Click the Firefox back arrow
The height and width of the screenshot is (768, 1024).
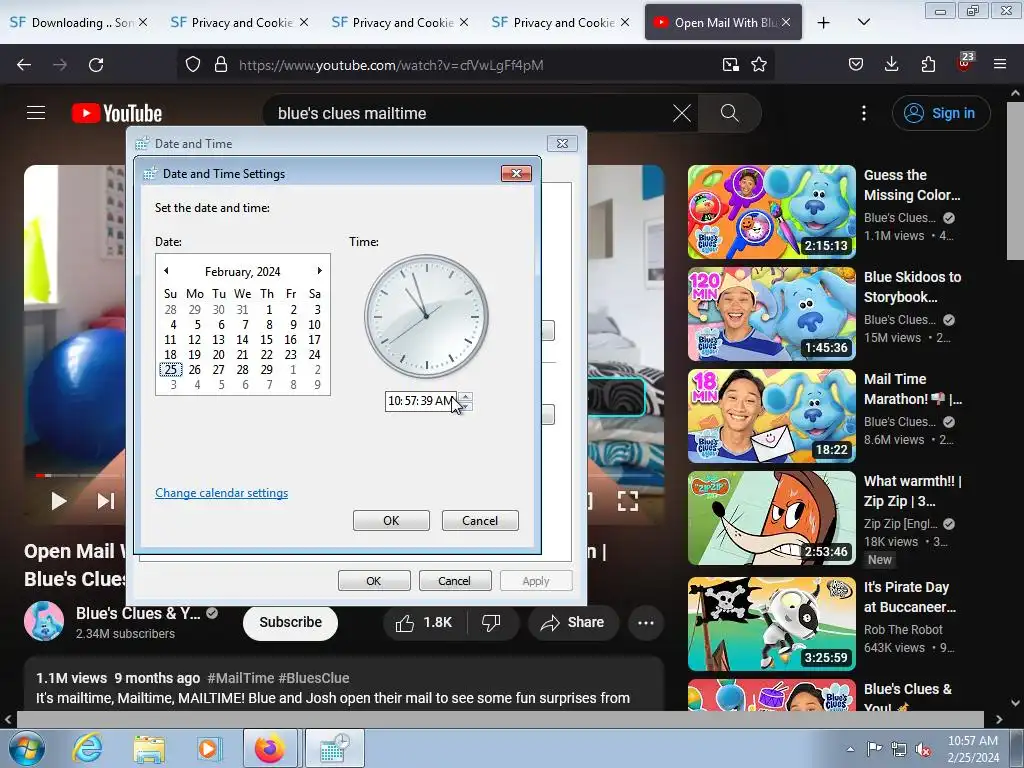[24, 65]
